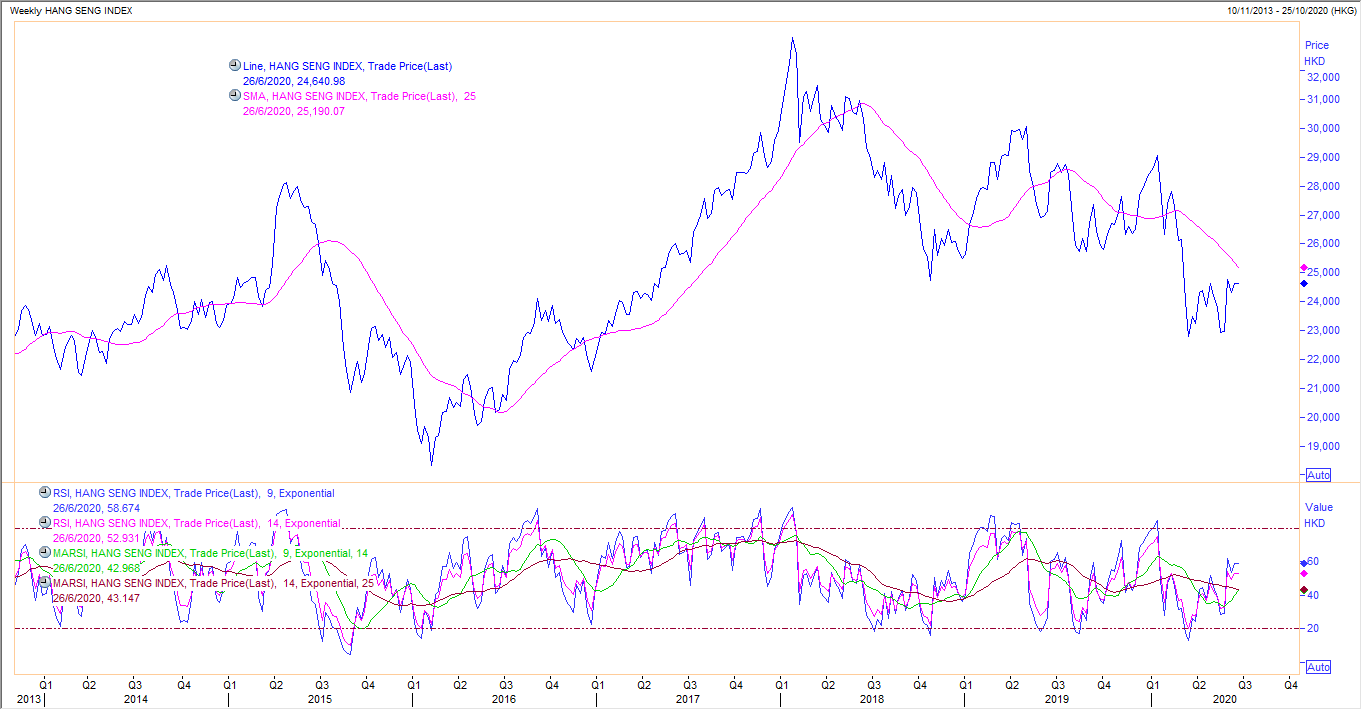
Task: Click the MARSI value 26/6/2020, 42.968
Action: tap(96, 568)
